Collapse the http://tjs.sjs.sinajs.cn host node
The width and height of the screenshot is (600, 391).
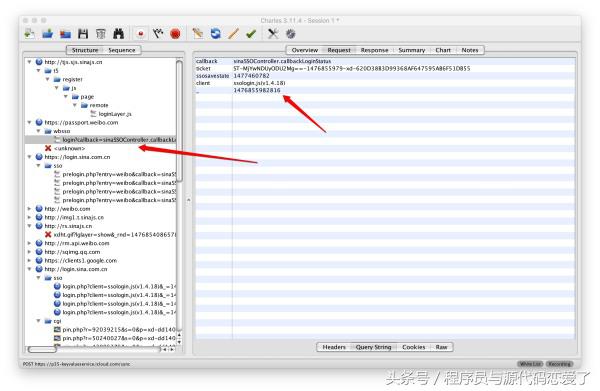coord(29,62)
